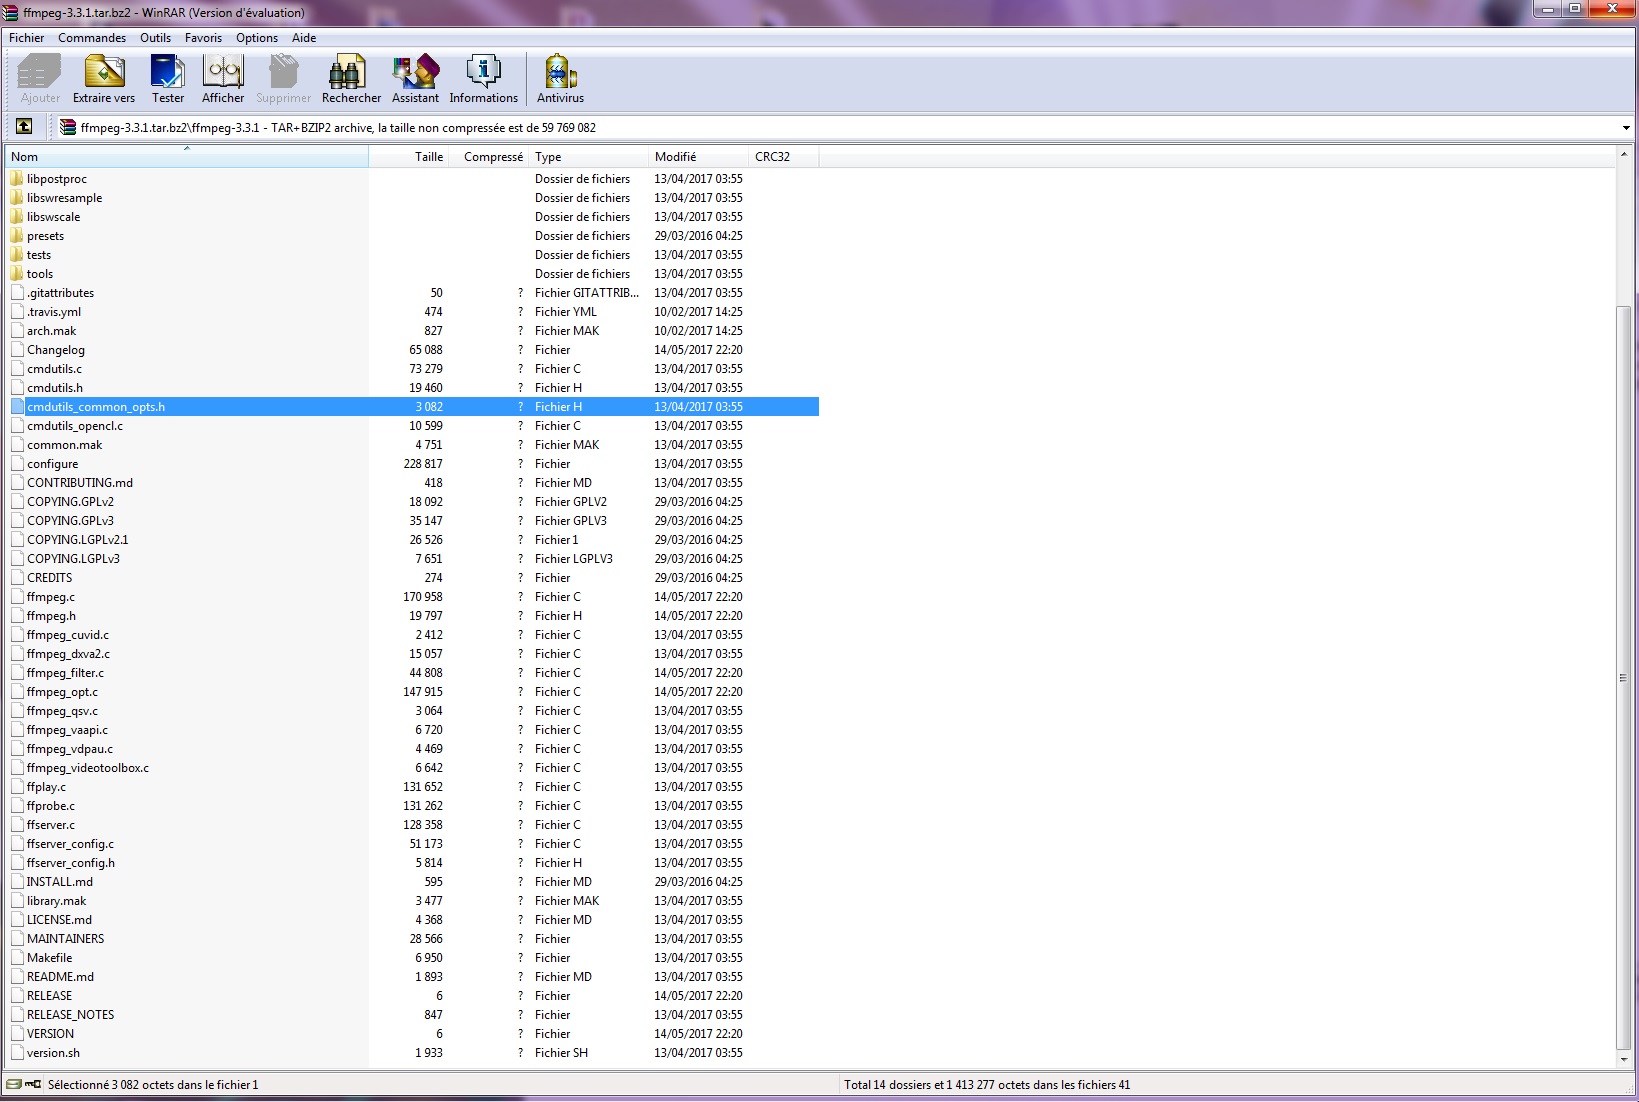This screenshot has height=1102, width=1639.
Task: Sort by the Compressé column header
Action: click(489, 157)
